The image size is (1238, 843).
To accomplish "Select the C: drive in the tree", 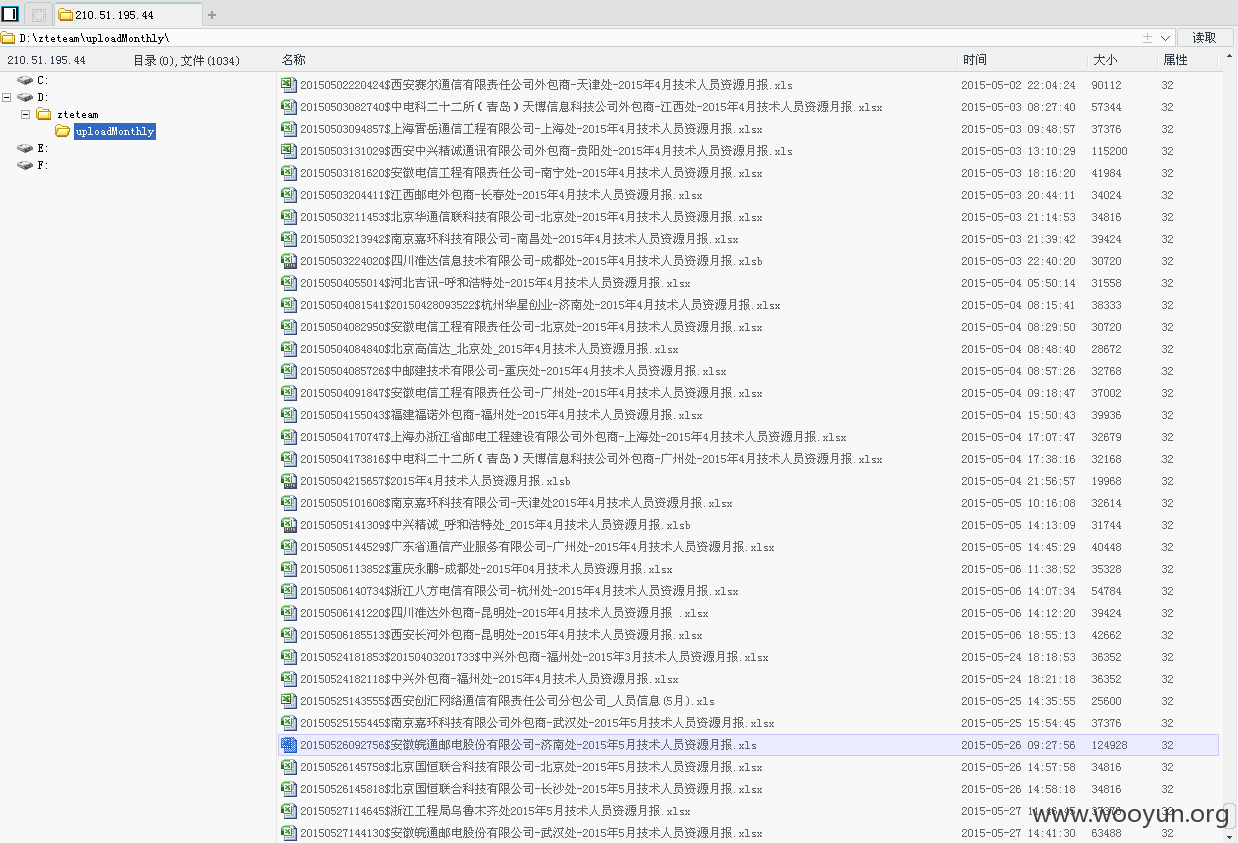I will (42, 80).
